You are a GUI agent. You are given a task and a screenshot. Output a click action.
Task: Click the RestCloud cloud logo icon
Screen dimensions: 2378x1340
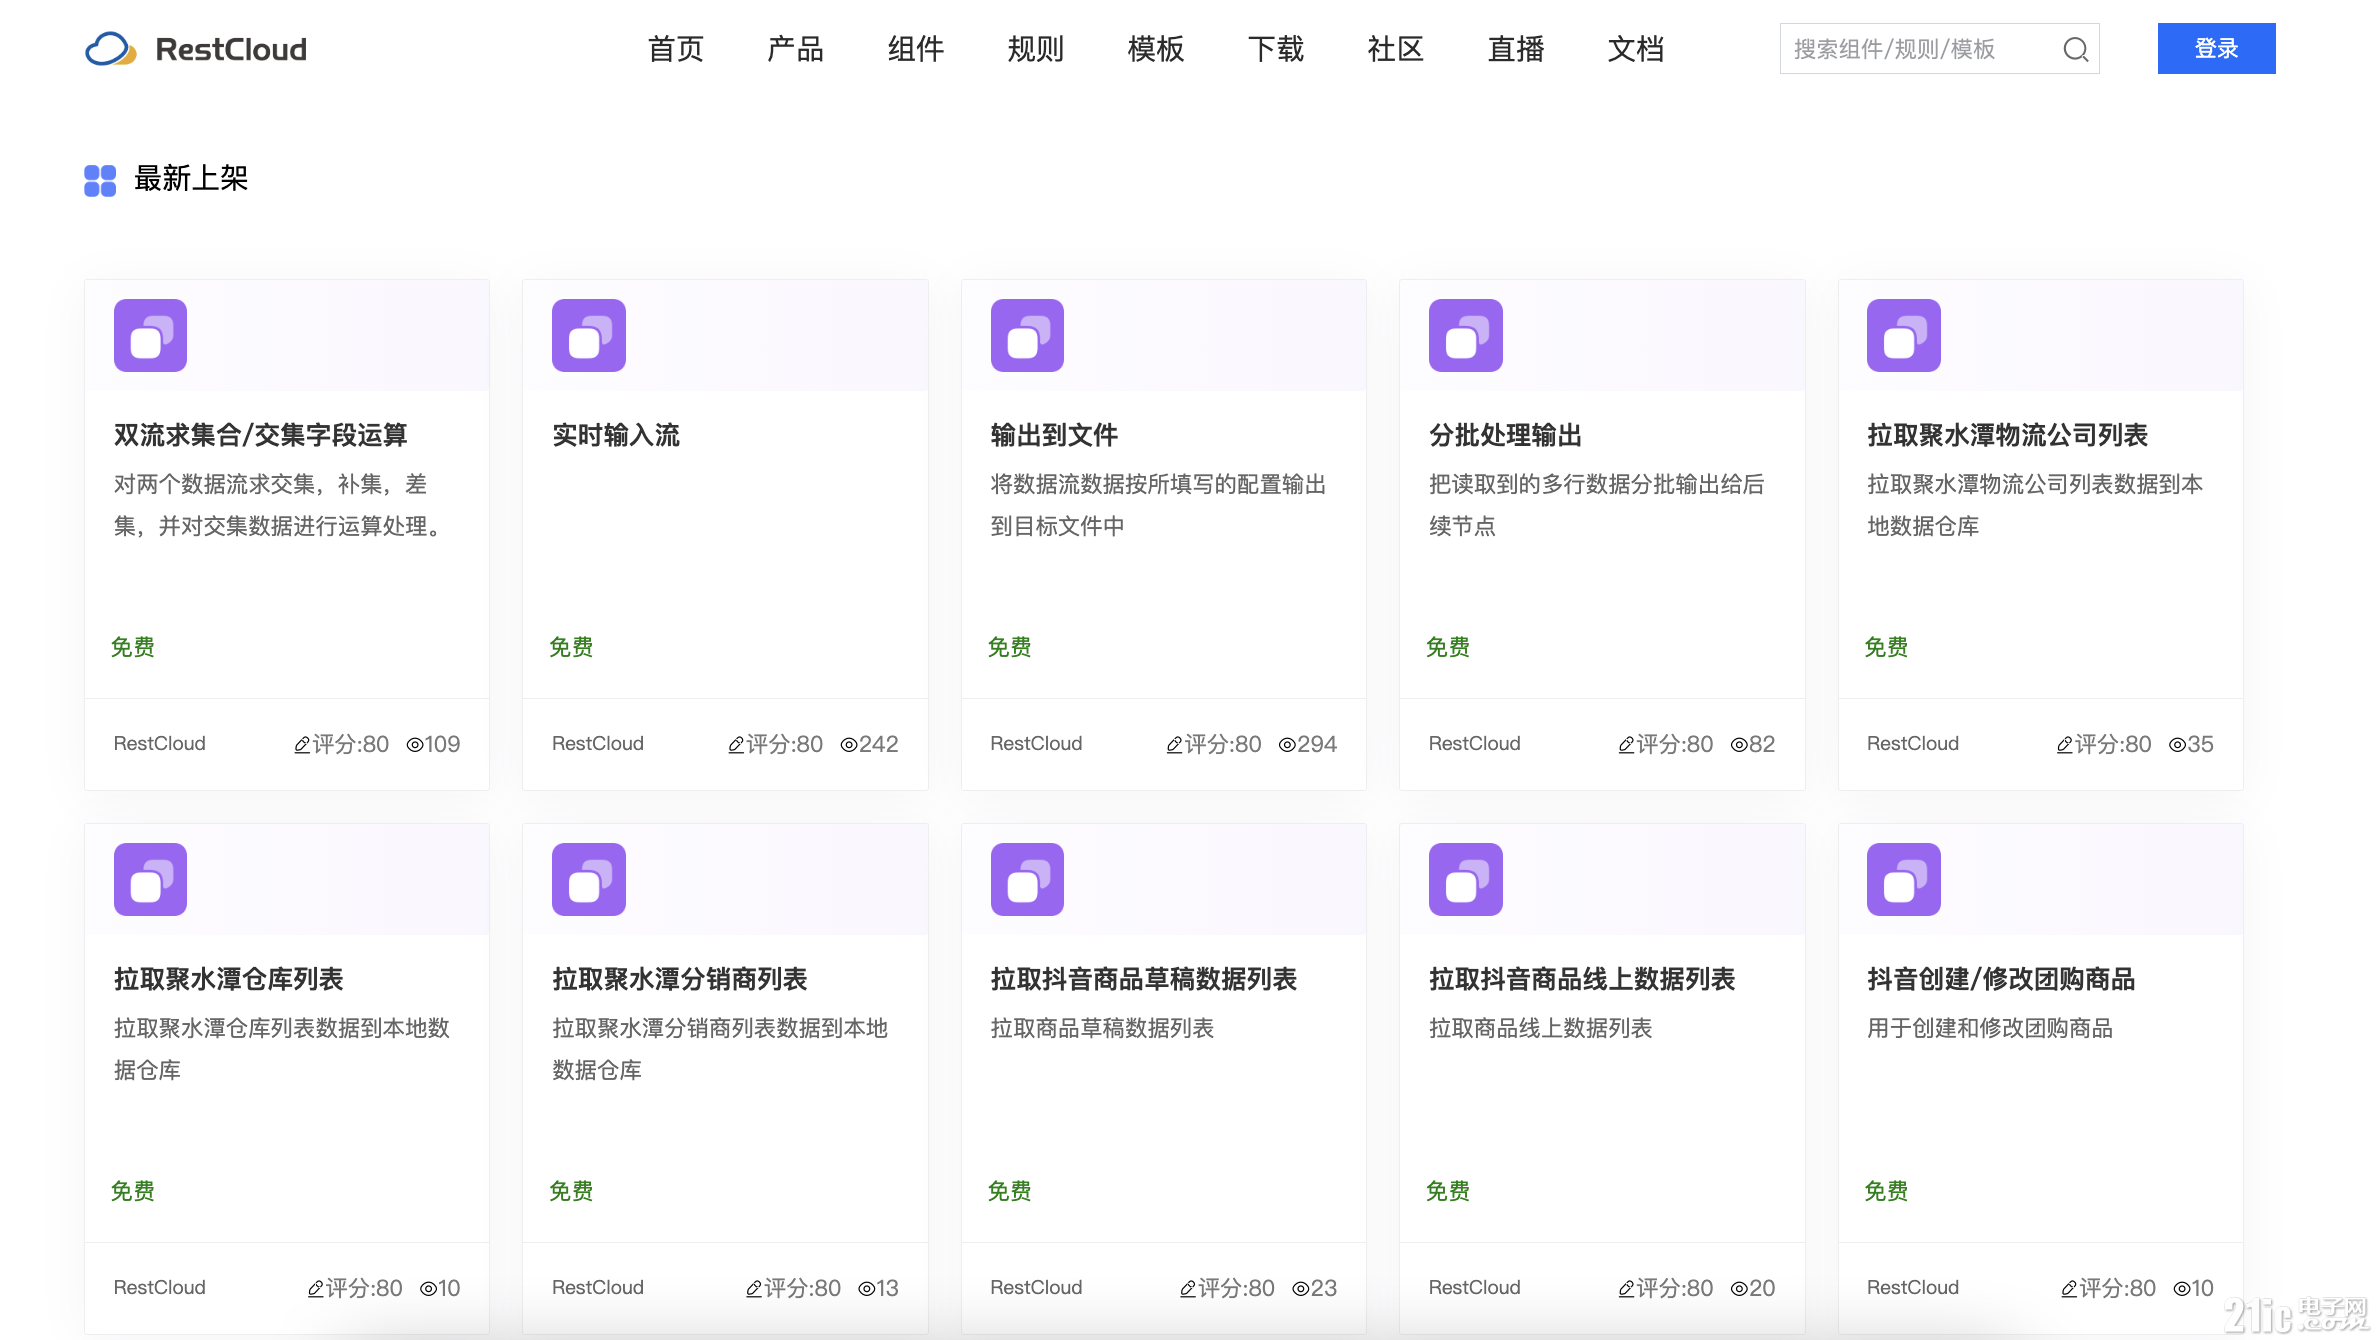(111, 49)
